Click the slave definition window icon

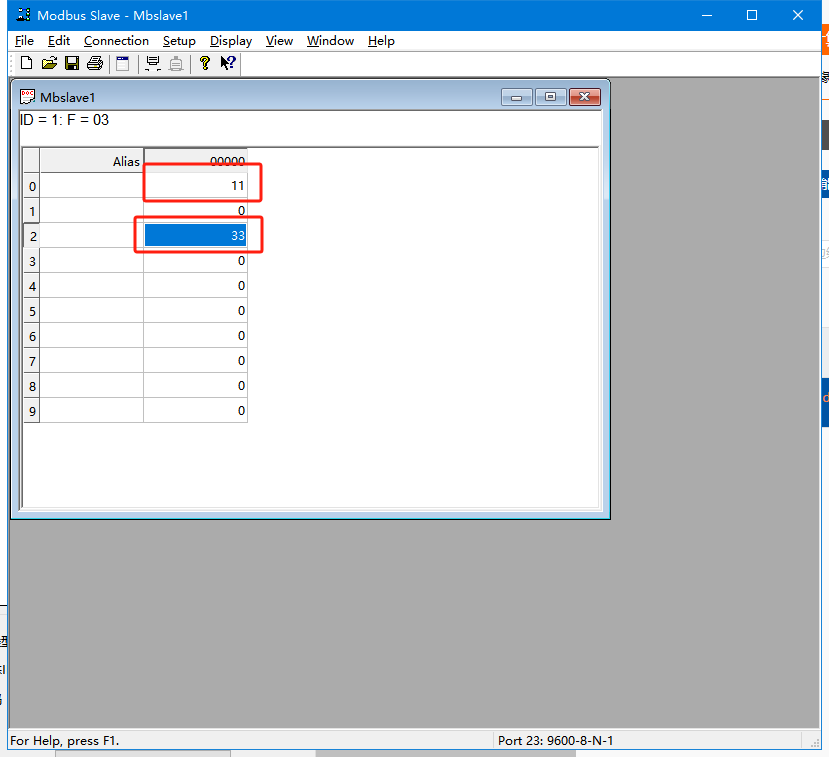click(123, 63)
